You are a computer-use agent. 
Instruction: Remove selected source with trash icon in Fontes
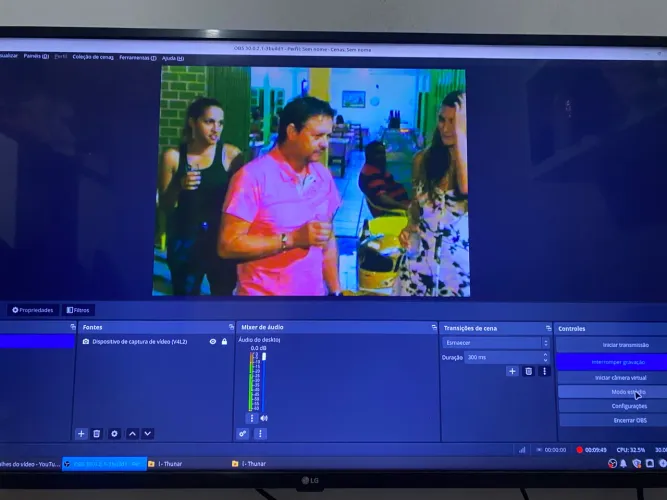[x=97, y=434]
